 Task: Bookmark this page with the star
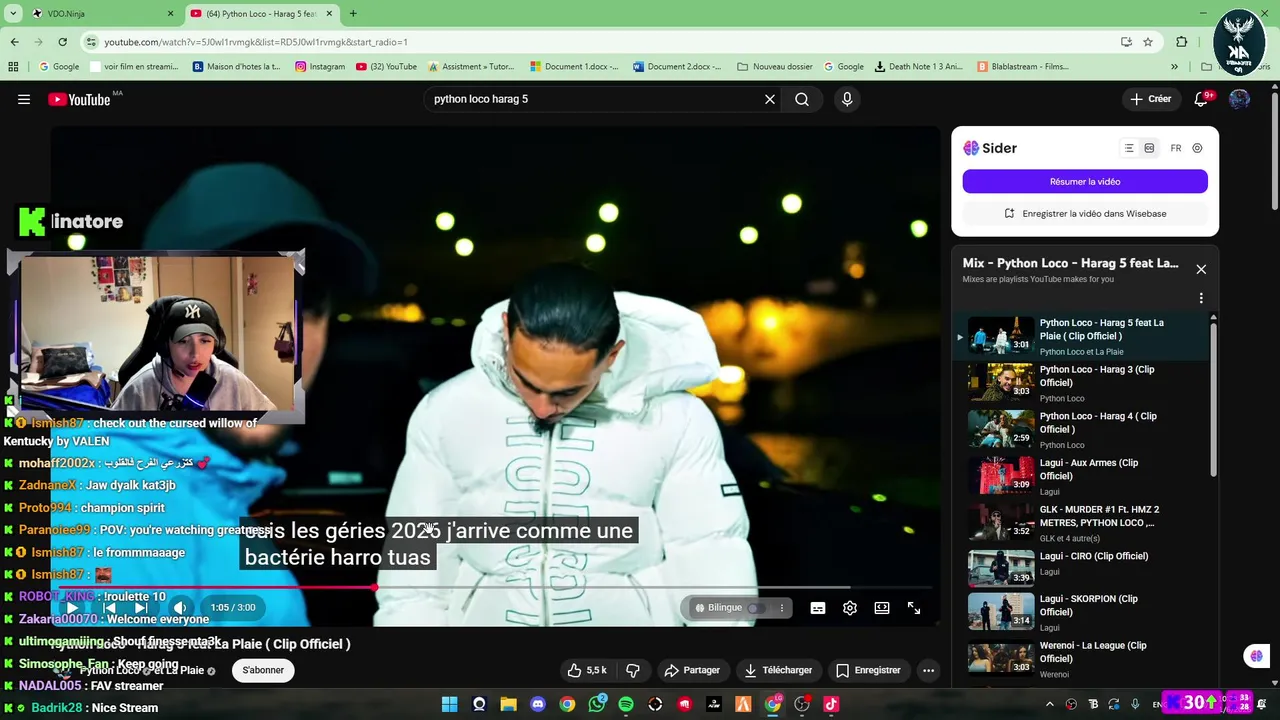(x=1148, y=42)
